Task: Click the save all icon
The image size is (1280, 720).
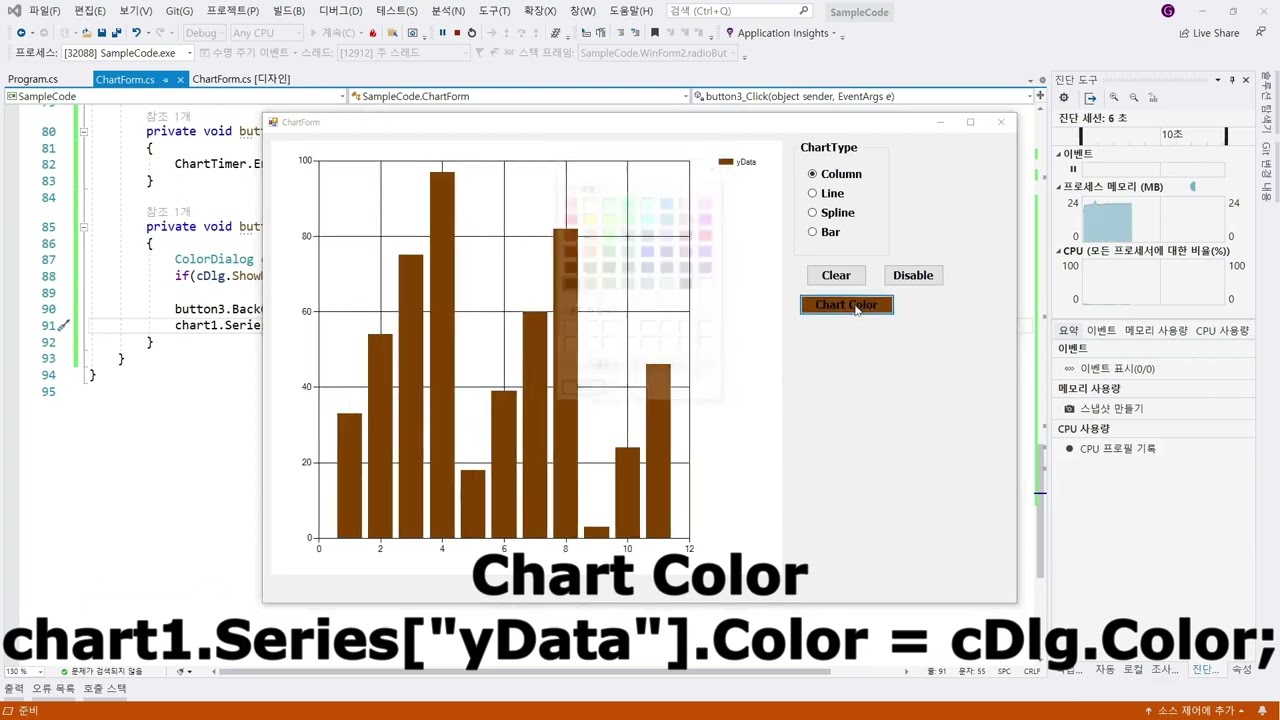Action: [x=116, y=33]
